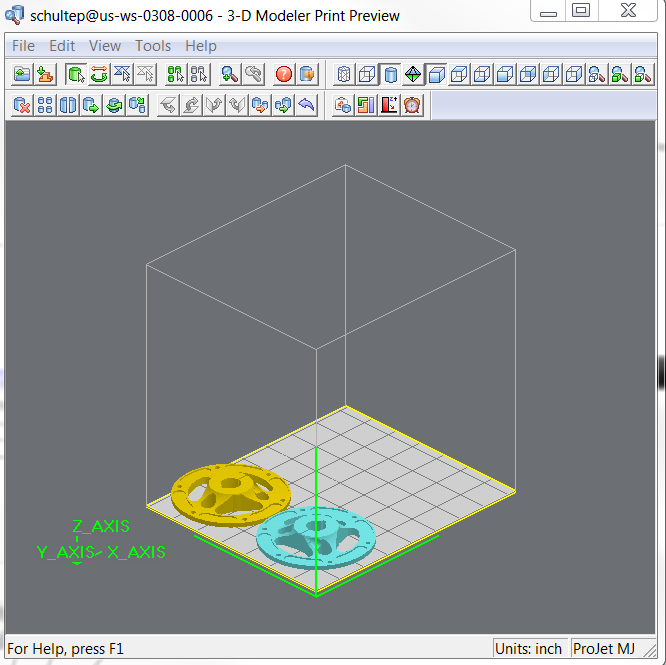Click the alarm clock icon in toolbar
The width and height of the screenshot is (666, 665).
(x=411, y=105)
